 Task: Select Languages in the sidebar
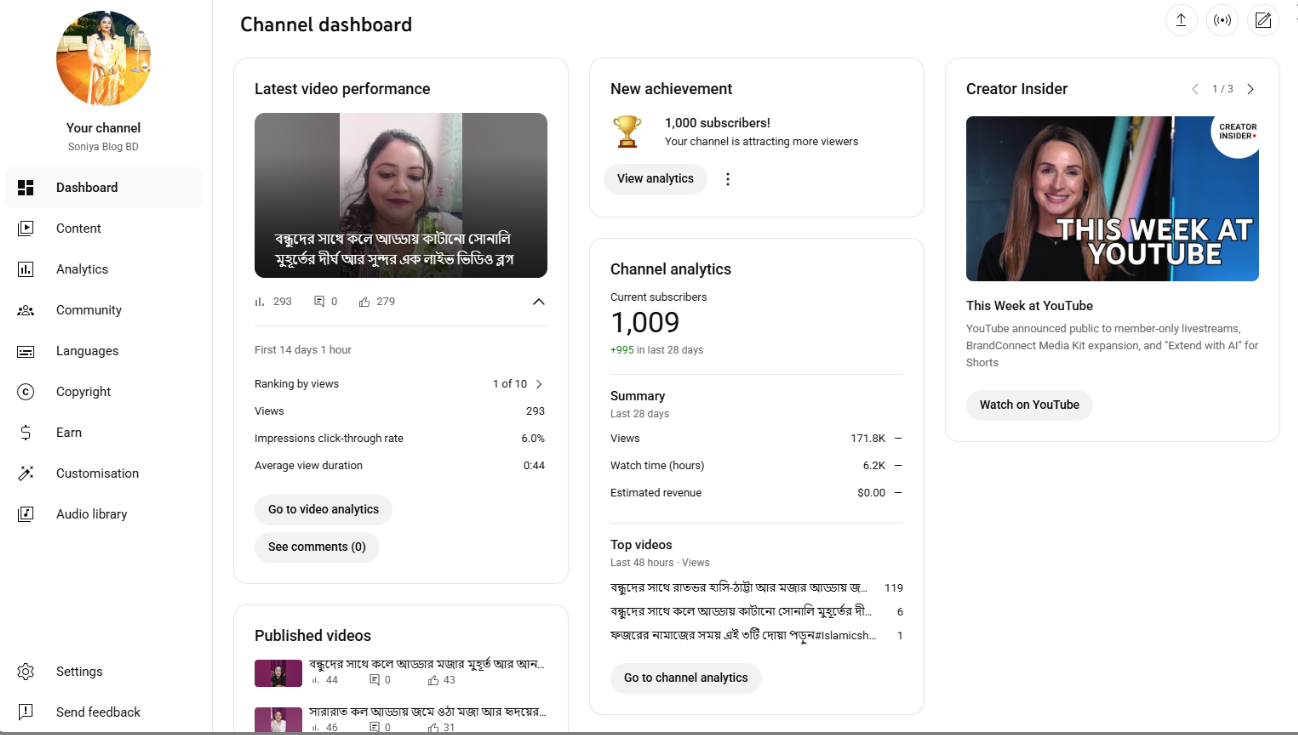click(26, 350)
